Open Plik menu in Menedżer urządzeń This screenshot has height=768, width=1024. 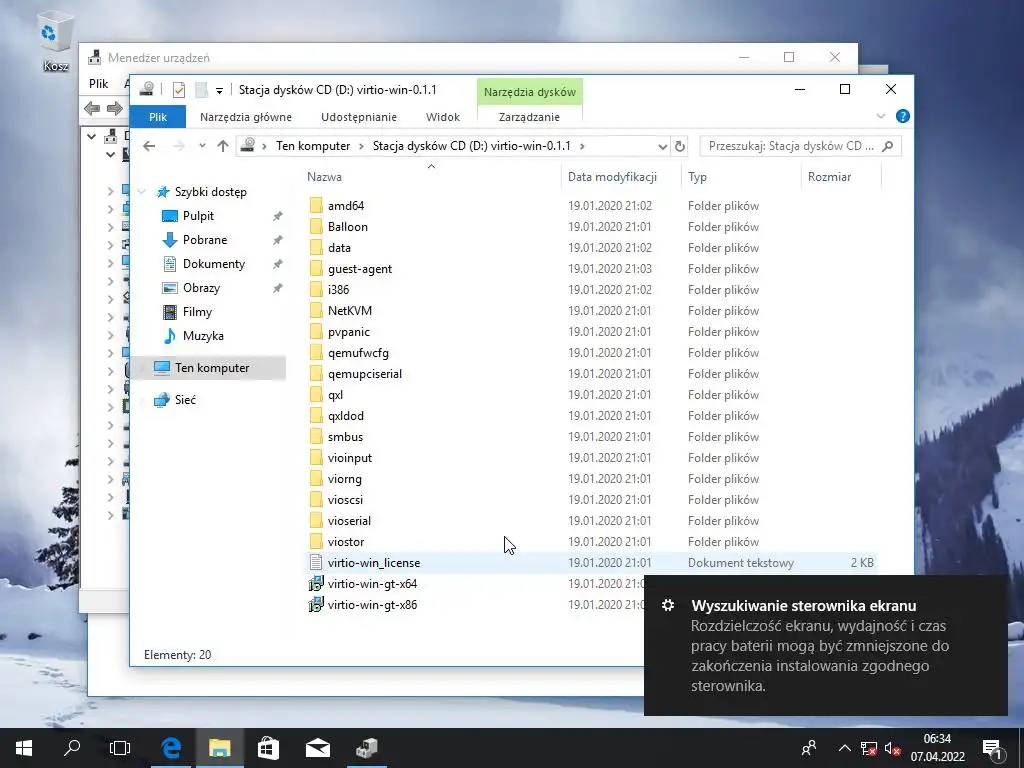pos(99,84)
